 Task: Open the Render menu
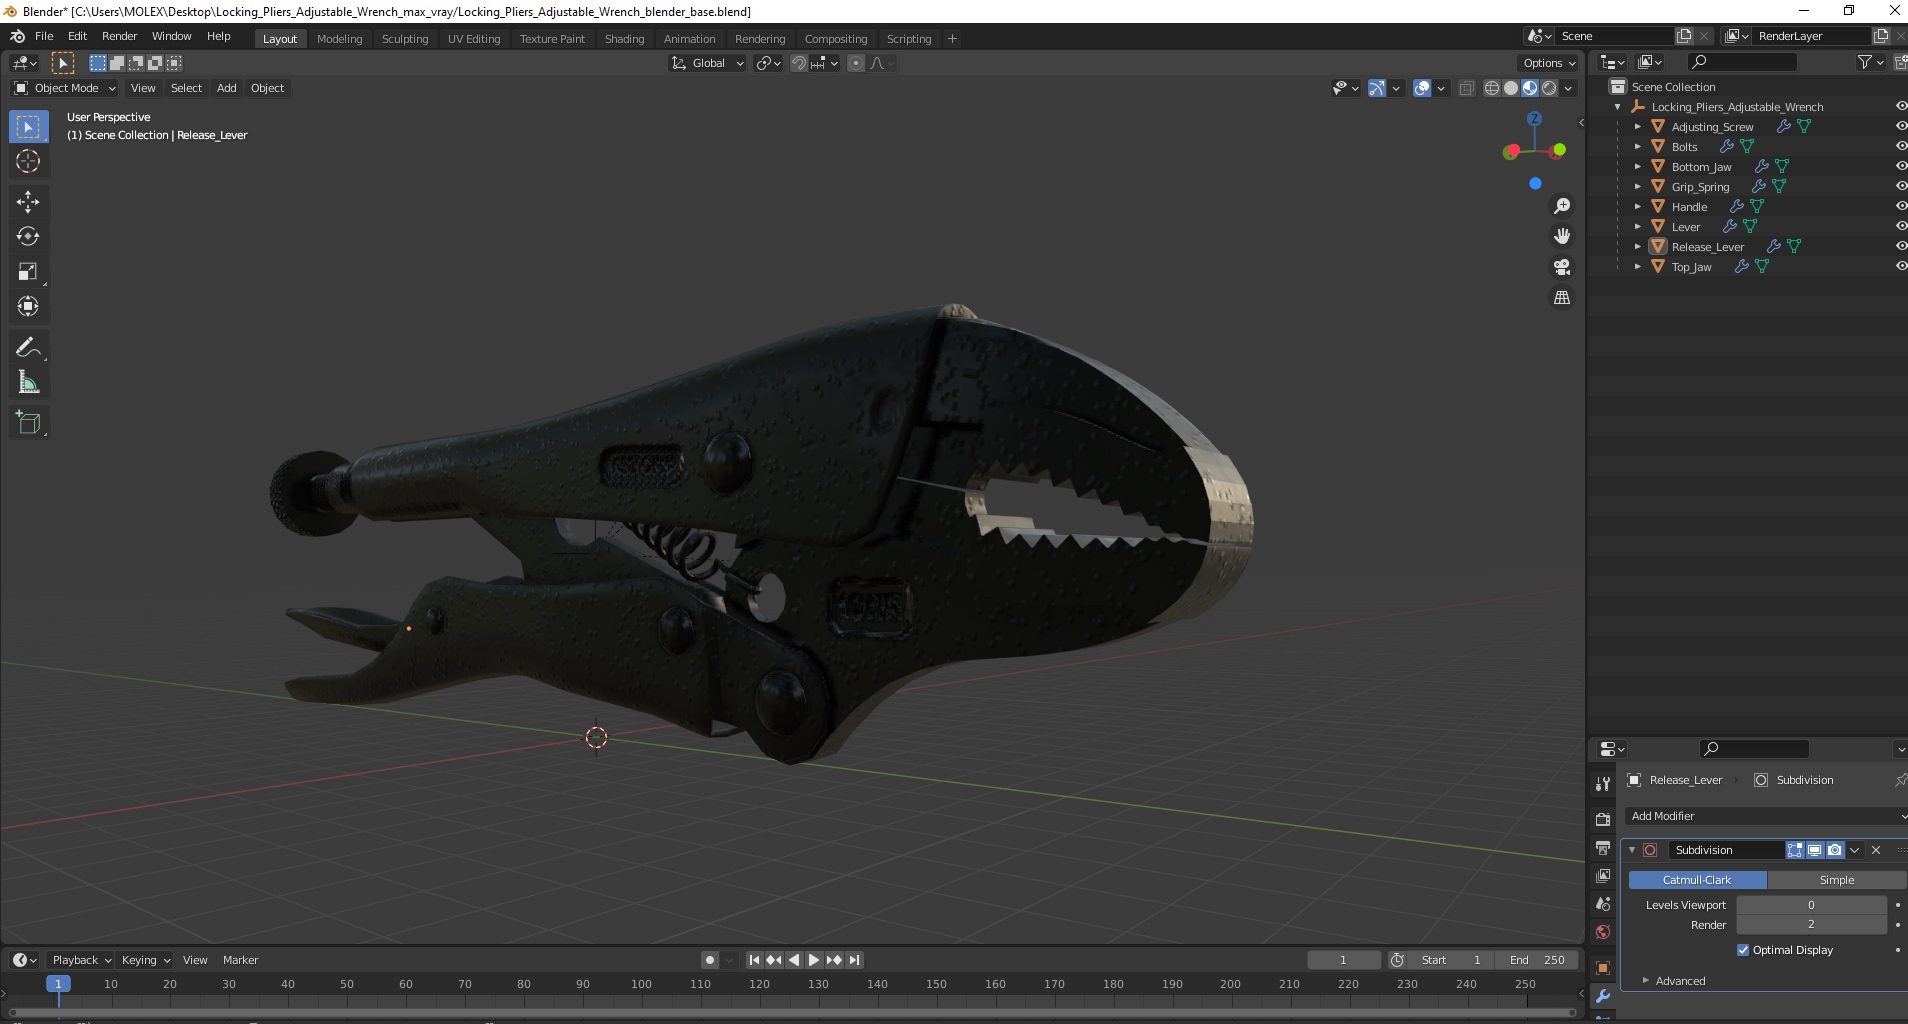(x=119, y=36)
